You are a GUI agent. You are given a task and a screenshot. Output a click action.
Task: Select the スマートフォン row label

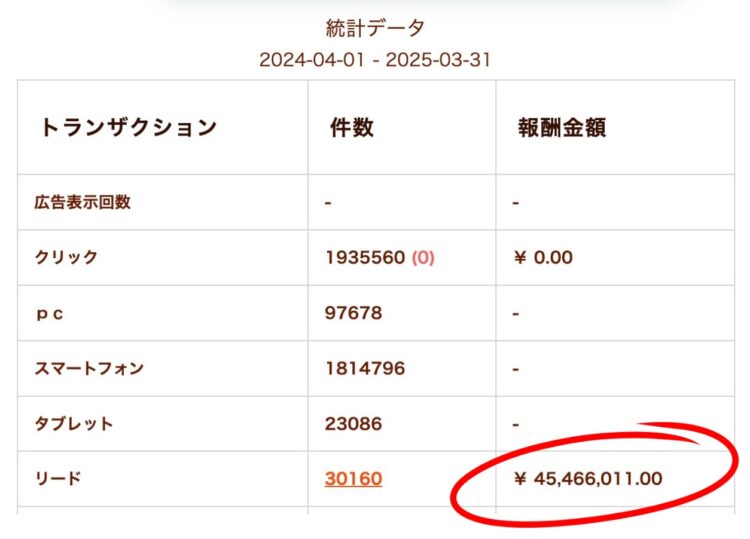click(90, 368)
